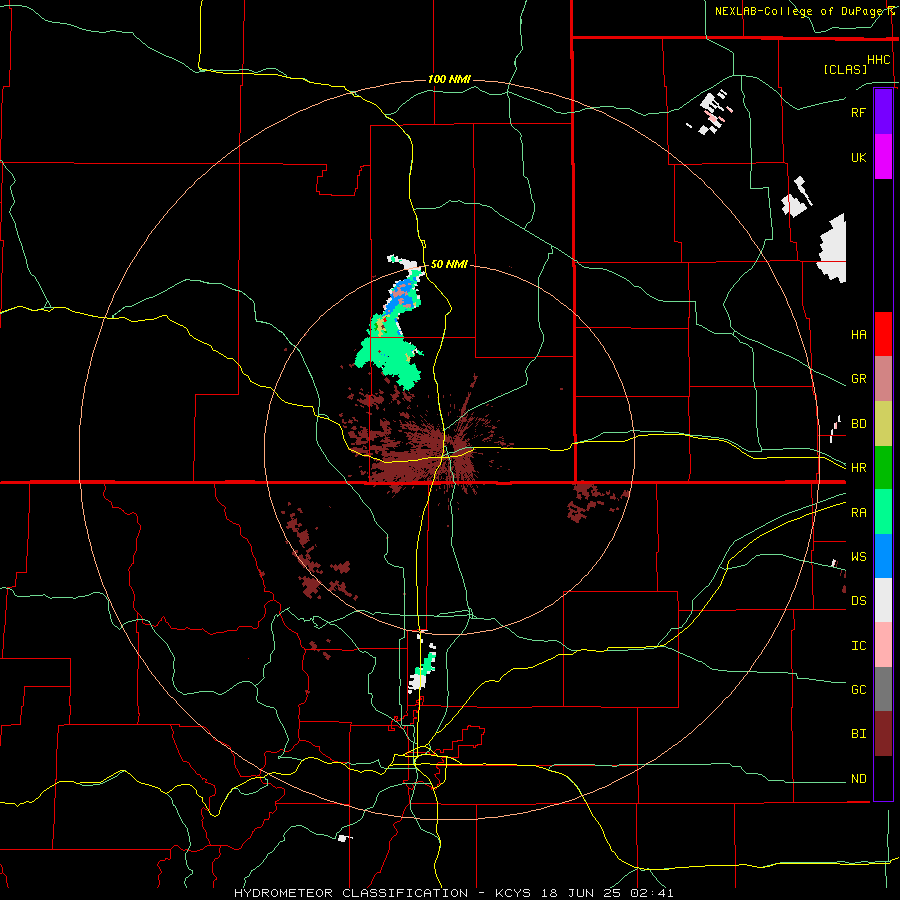Click the HR legend label
Screen dimensions: 900x900
pos(858,468)
